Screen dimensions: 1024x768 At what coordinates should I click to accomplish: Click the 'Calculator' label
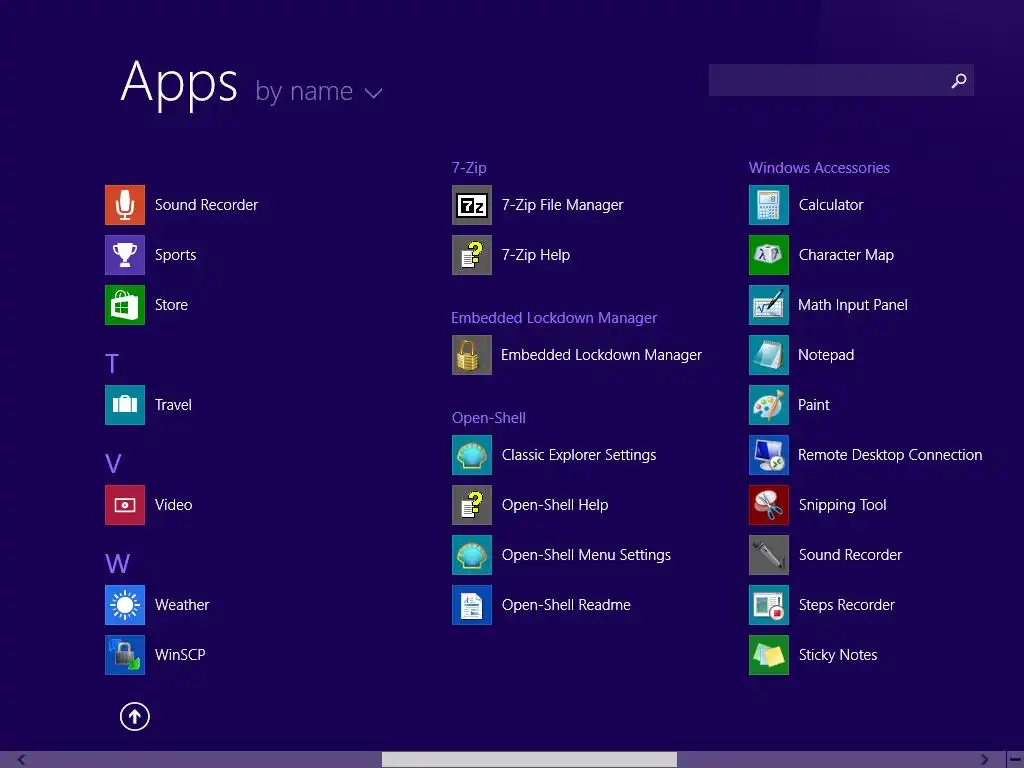click(x=831, y=205)
